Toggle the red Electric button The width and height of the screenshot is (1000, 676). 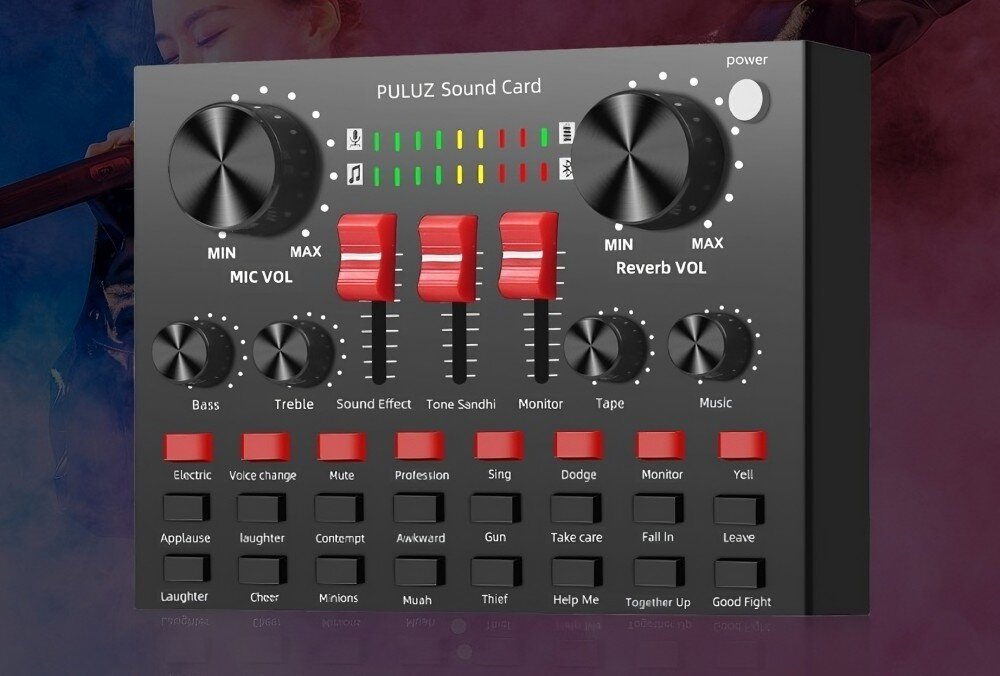[189, 447]
